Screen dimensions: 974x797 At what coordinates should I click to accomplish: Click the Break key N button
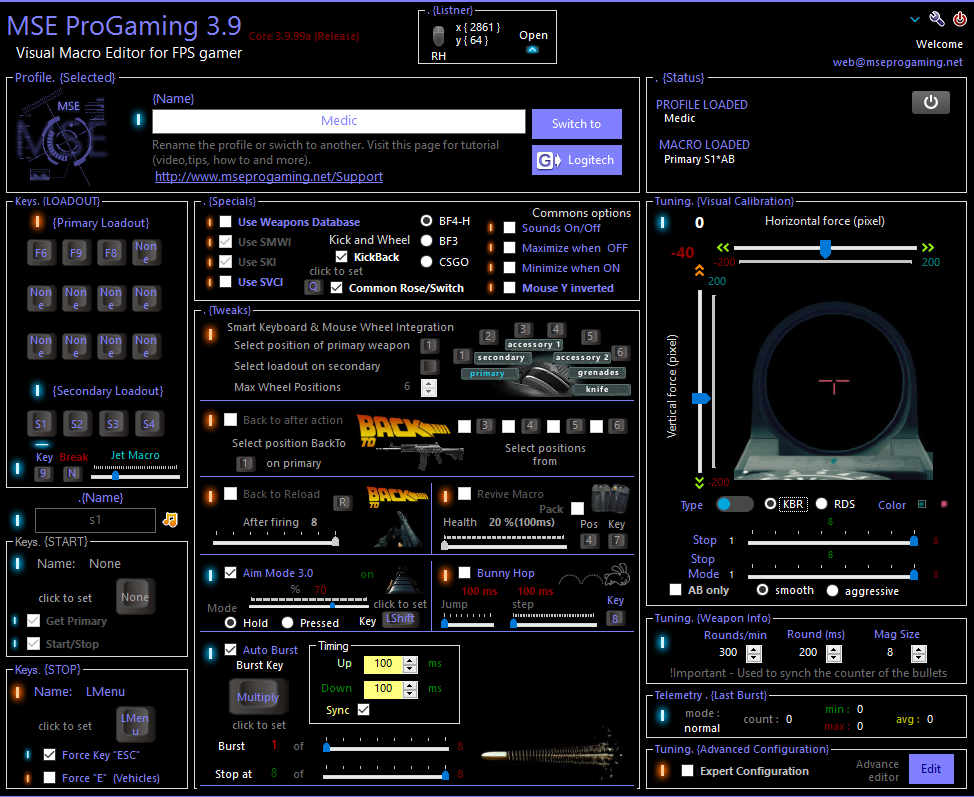coord(72,473)
